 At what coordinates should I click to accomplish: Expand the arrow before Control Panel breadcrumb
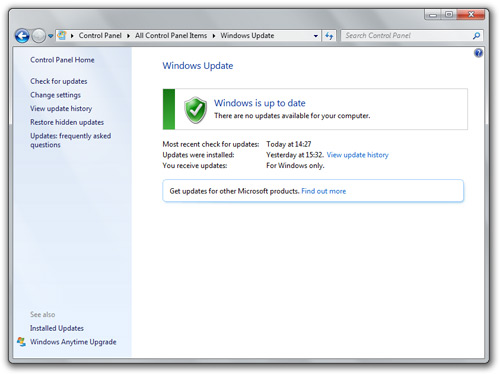pos(72,36)
